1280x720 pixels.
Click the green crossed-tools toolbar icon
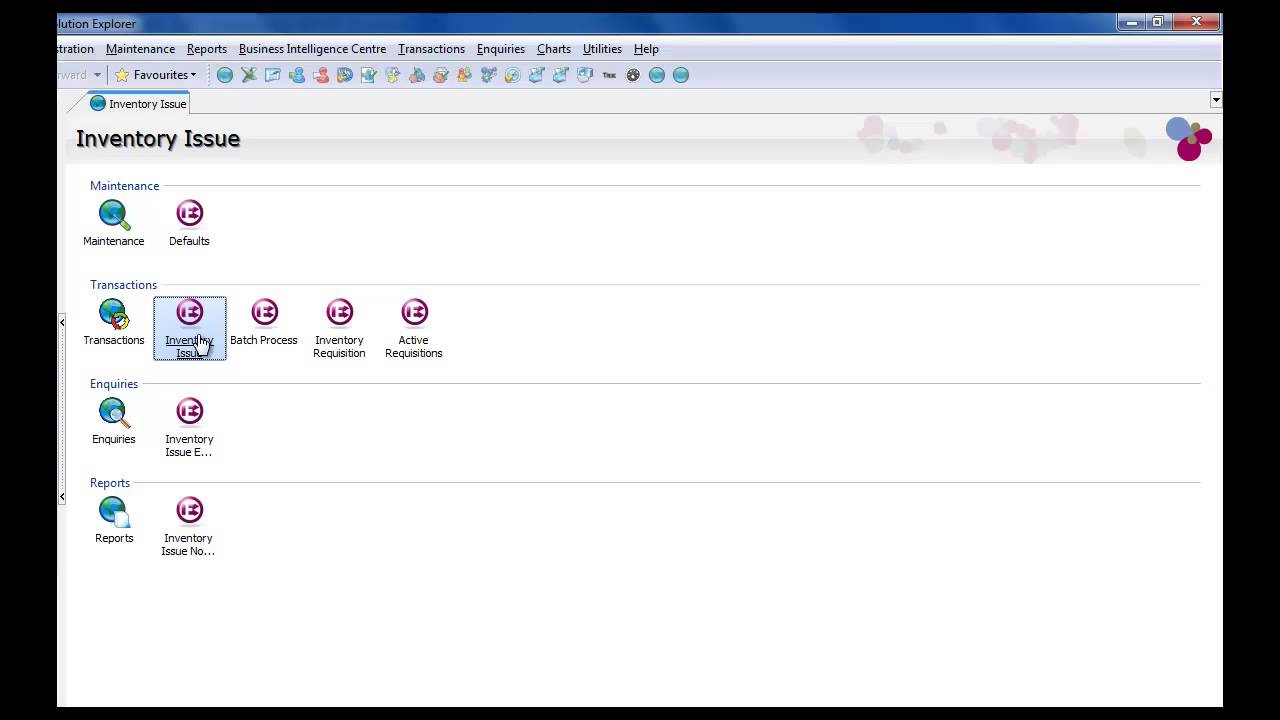pos(249,75)
